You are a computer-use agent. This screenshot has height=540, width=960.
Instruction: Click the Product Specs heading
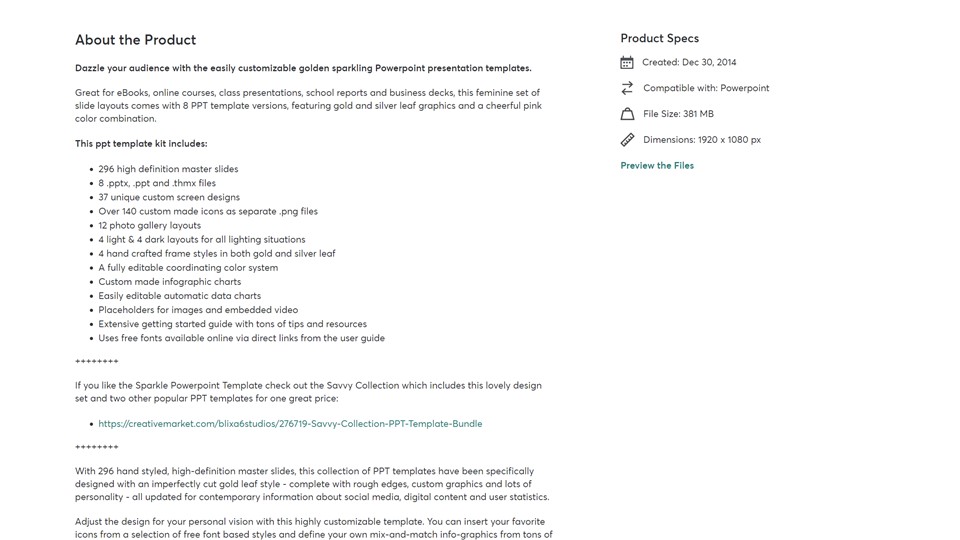[x=659, y=38]
